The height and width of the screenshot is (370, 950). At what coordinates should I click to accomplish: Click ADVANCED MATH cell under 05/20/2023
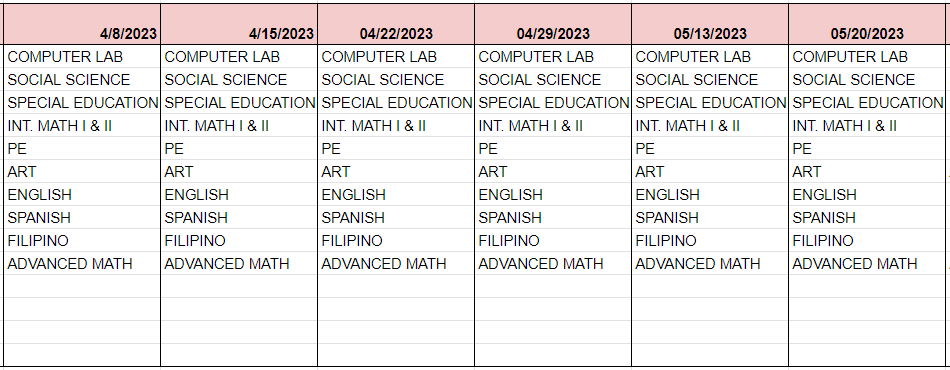[x=868, y=264]
